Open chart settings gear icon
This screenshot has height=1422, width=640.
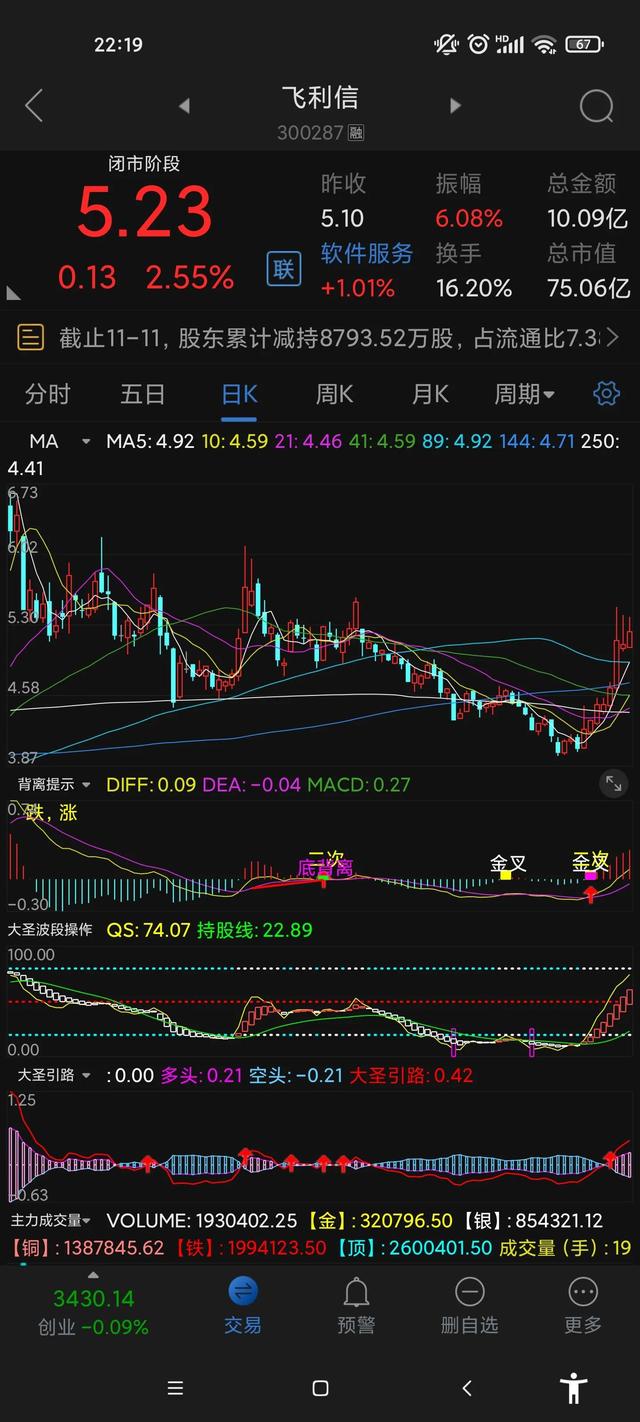click(606, 393)
